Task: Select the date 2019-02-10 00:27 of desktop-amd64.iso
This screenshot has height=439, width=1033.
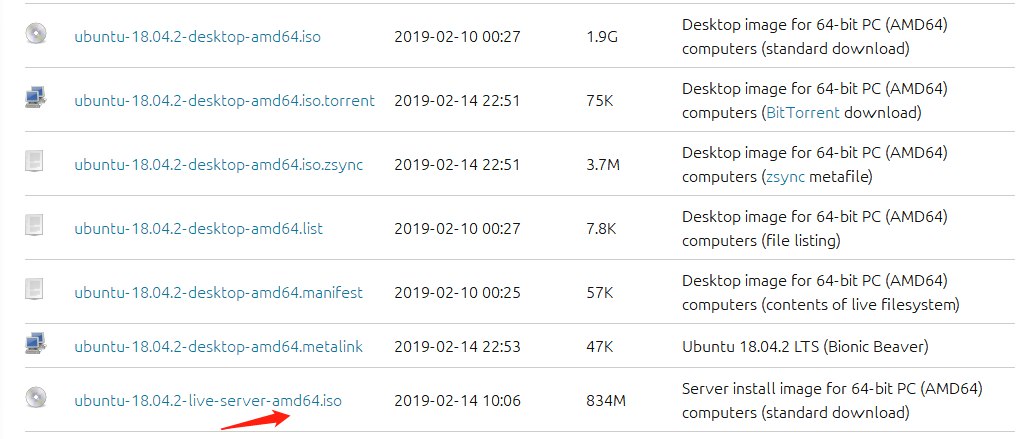Action: pos(457,37)
